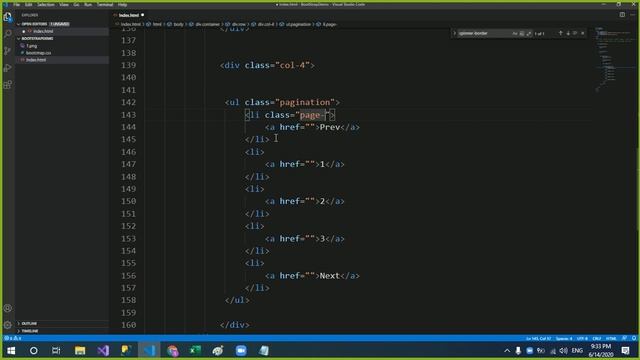Open the Selection menu
The width and height of the screenshot is (640, 360).
point(46,4)
